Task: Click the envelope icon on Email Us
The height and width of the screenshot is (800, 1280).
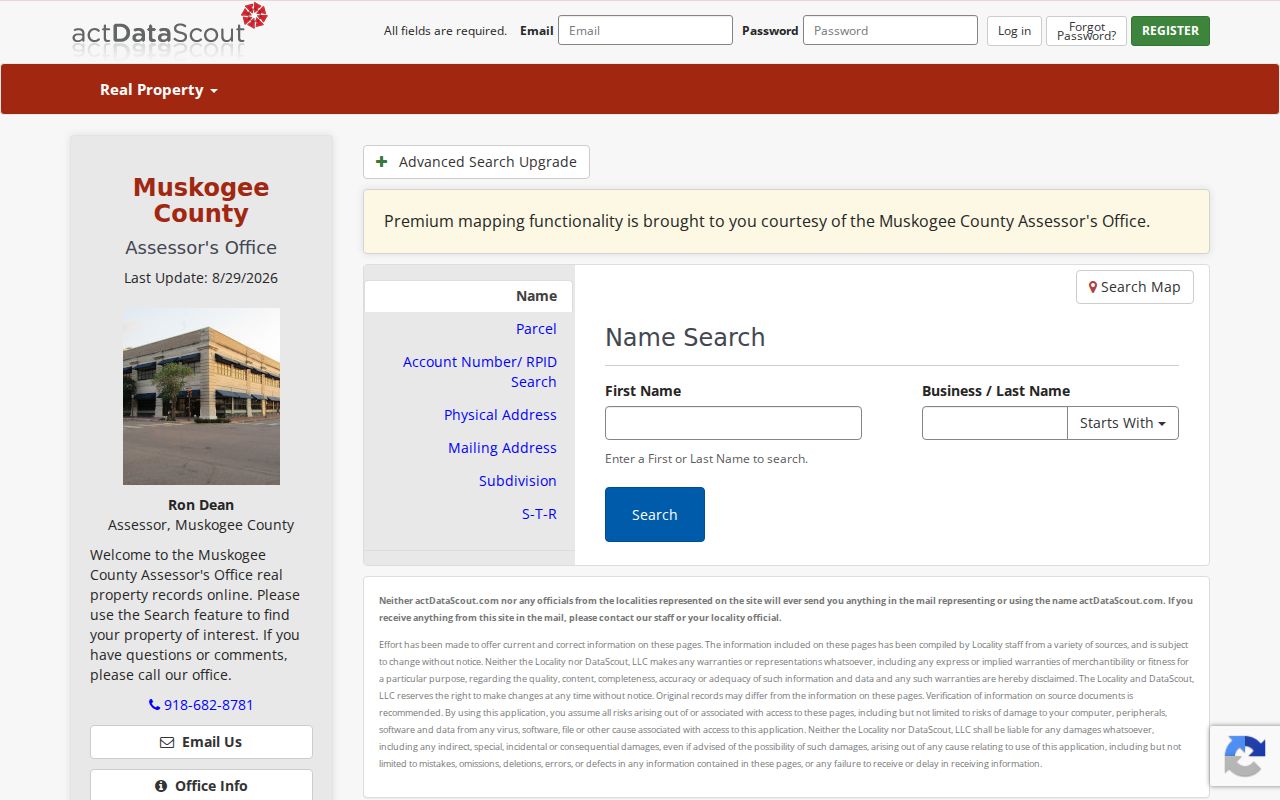Action: [x=167, y=742]
